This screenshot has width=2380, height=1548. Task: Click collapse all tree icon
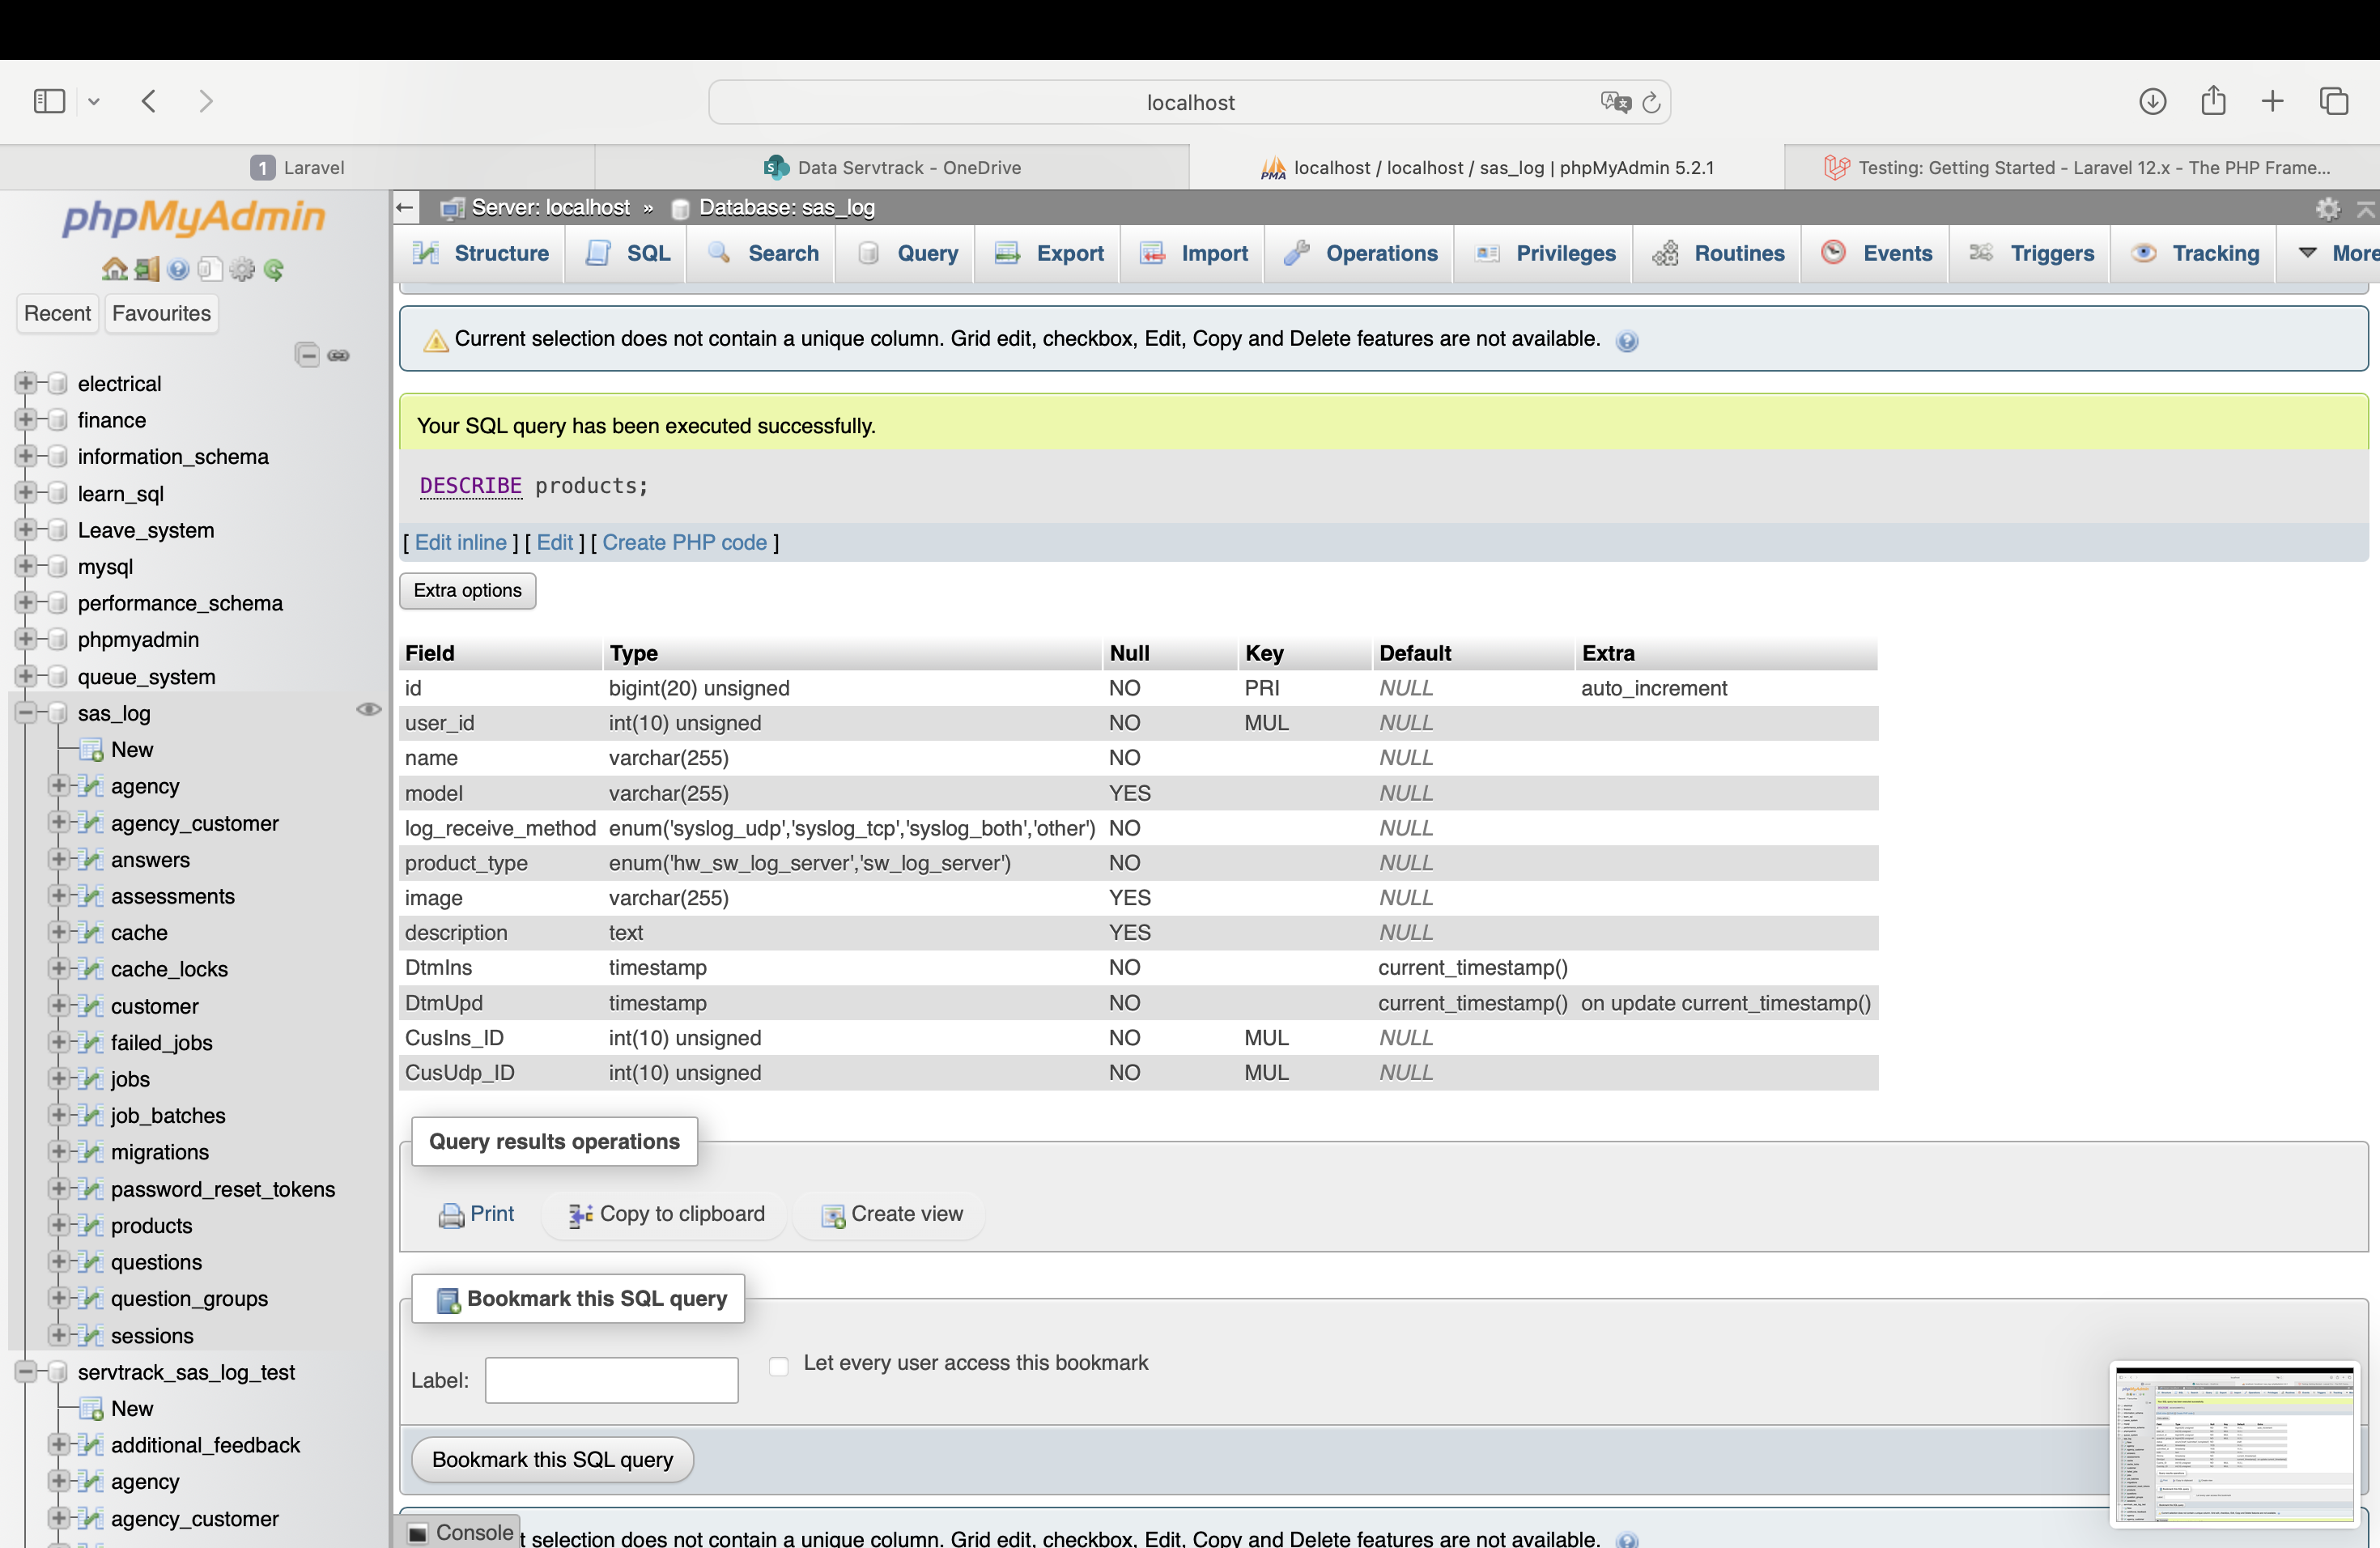pyautogui.click(x=307, y=355)
